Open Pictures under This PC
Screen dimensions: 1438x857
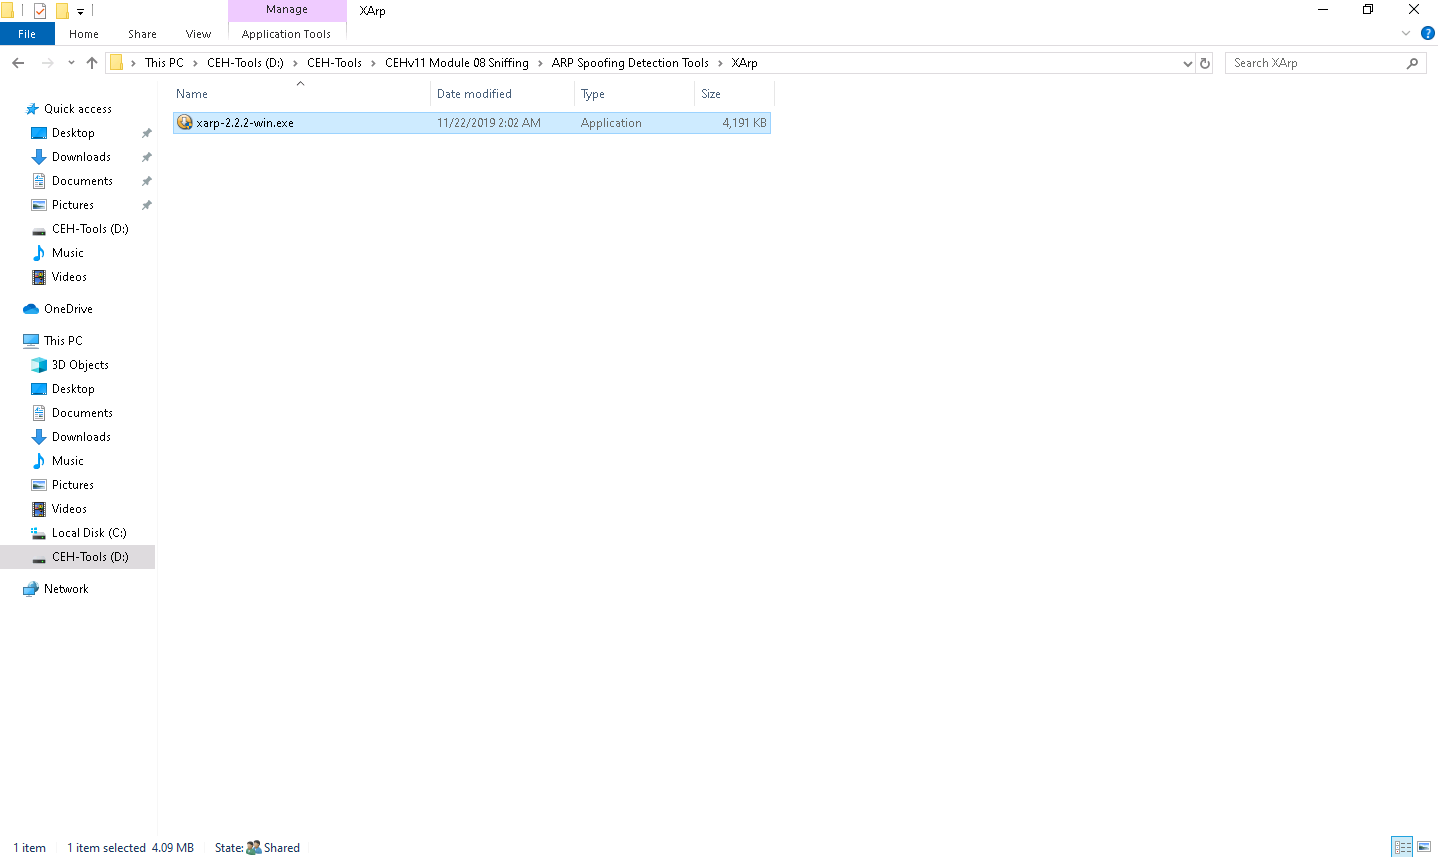tap(73, 485)
